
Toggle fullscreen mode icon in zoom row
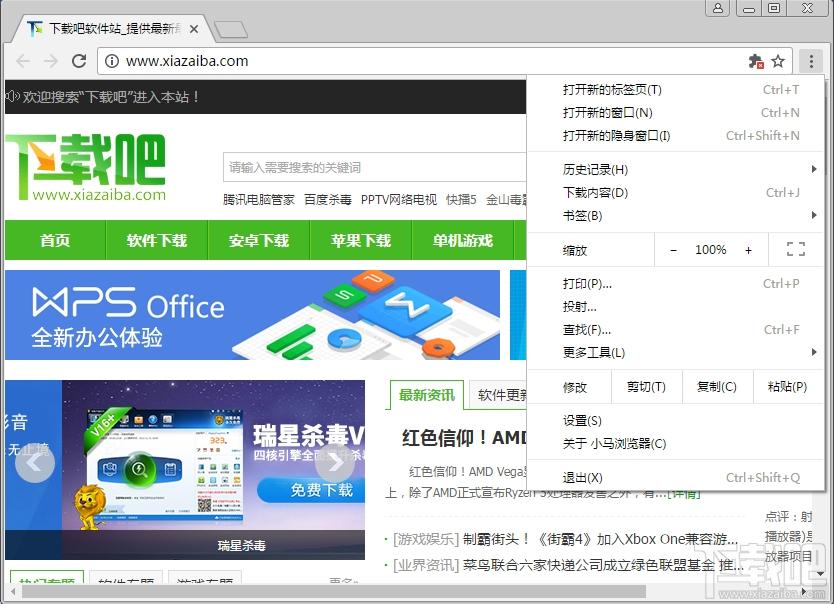[x=796, y=249]
